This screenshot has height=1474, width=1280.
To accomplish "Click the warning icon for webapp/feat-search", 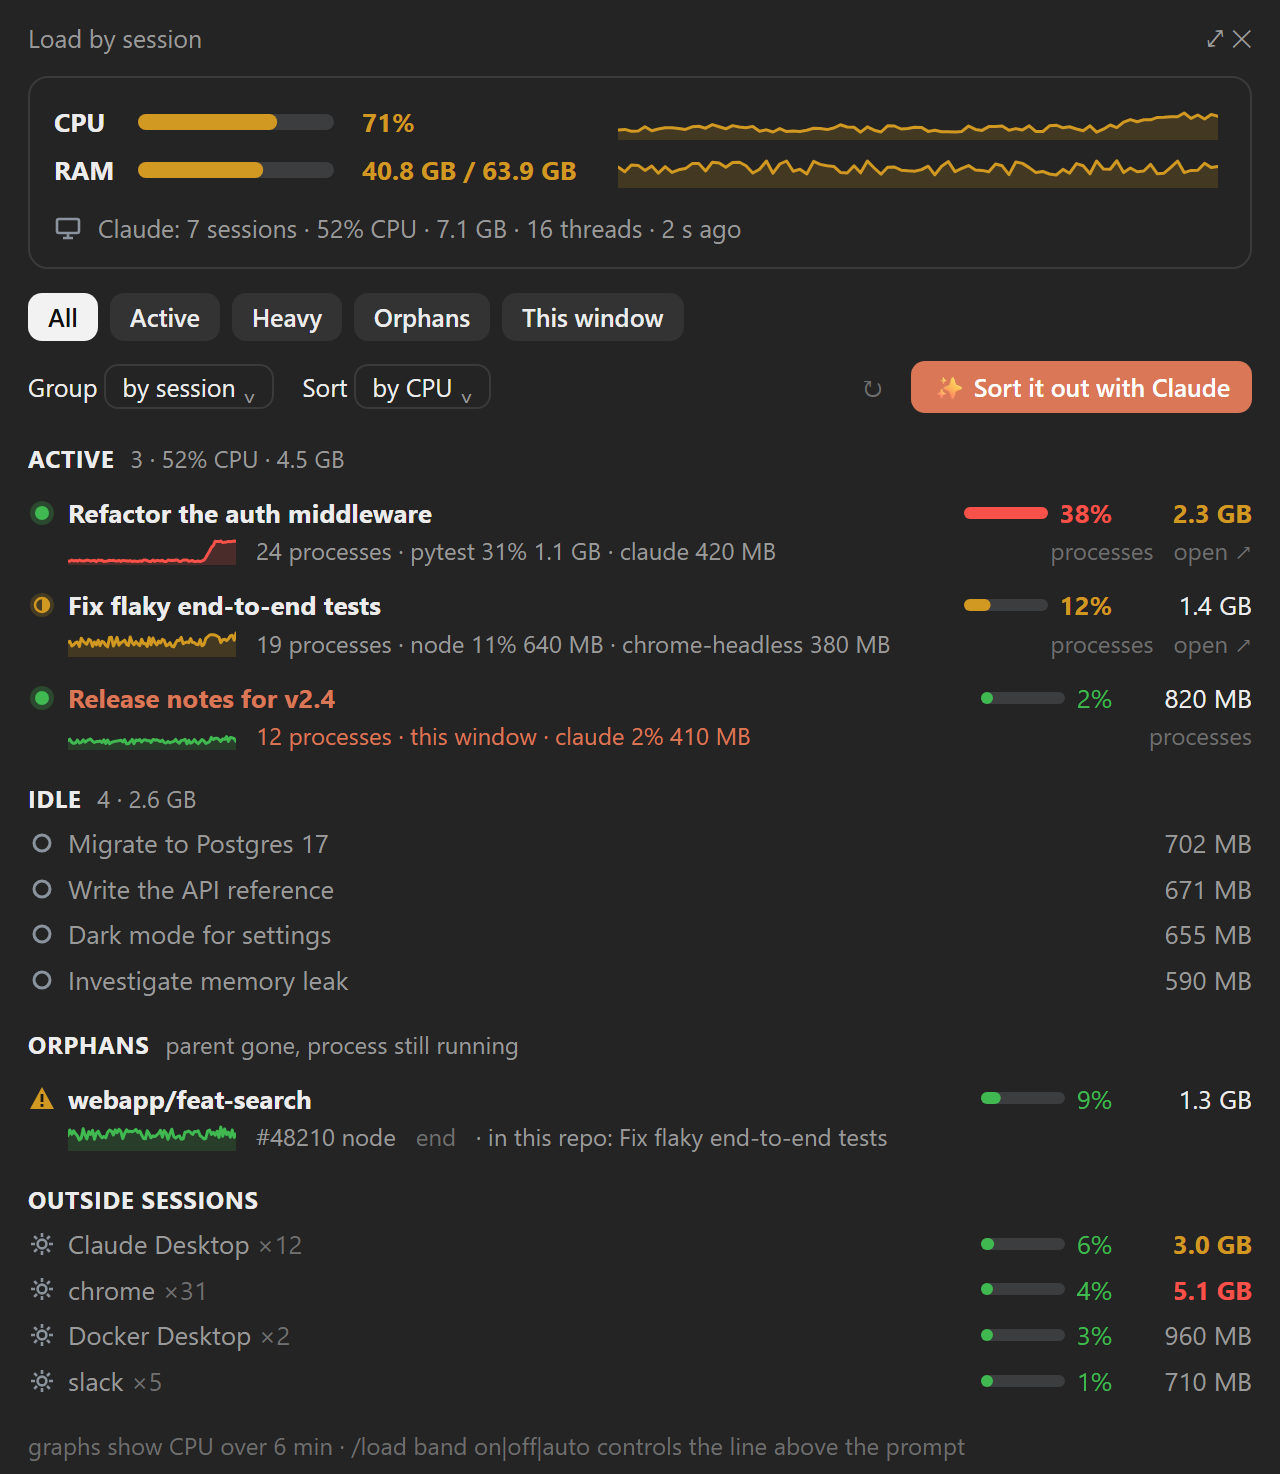I will 42,1100.
